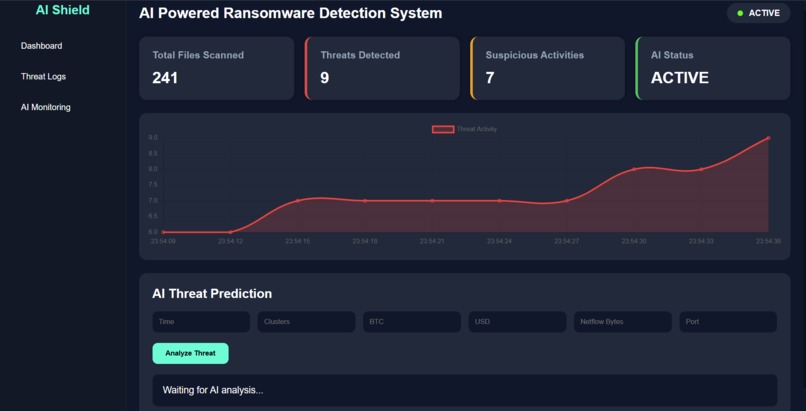
Task: Click the 6.0 y-axis label
Action: point(153,232)
